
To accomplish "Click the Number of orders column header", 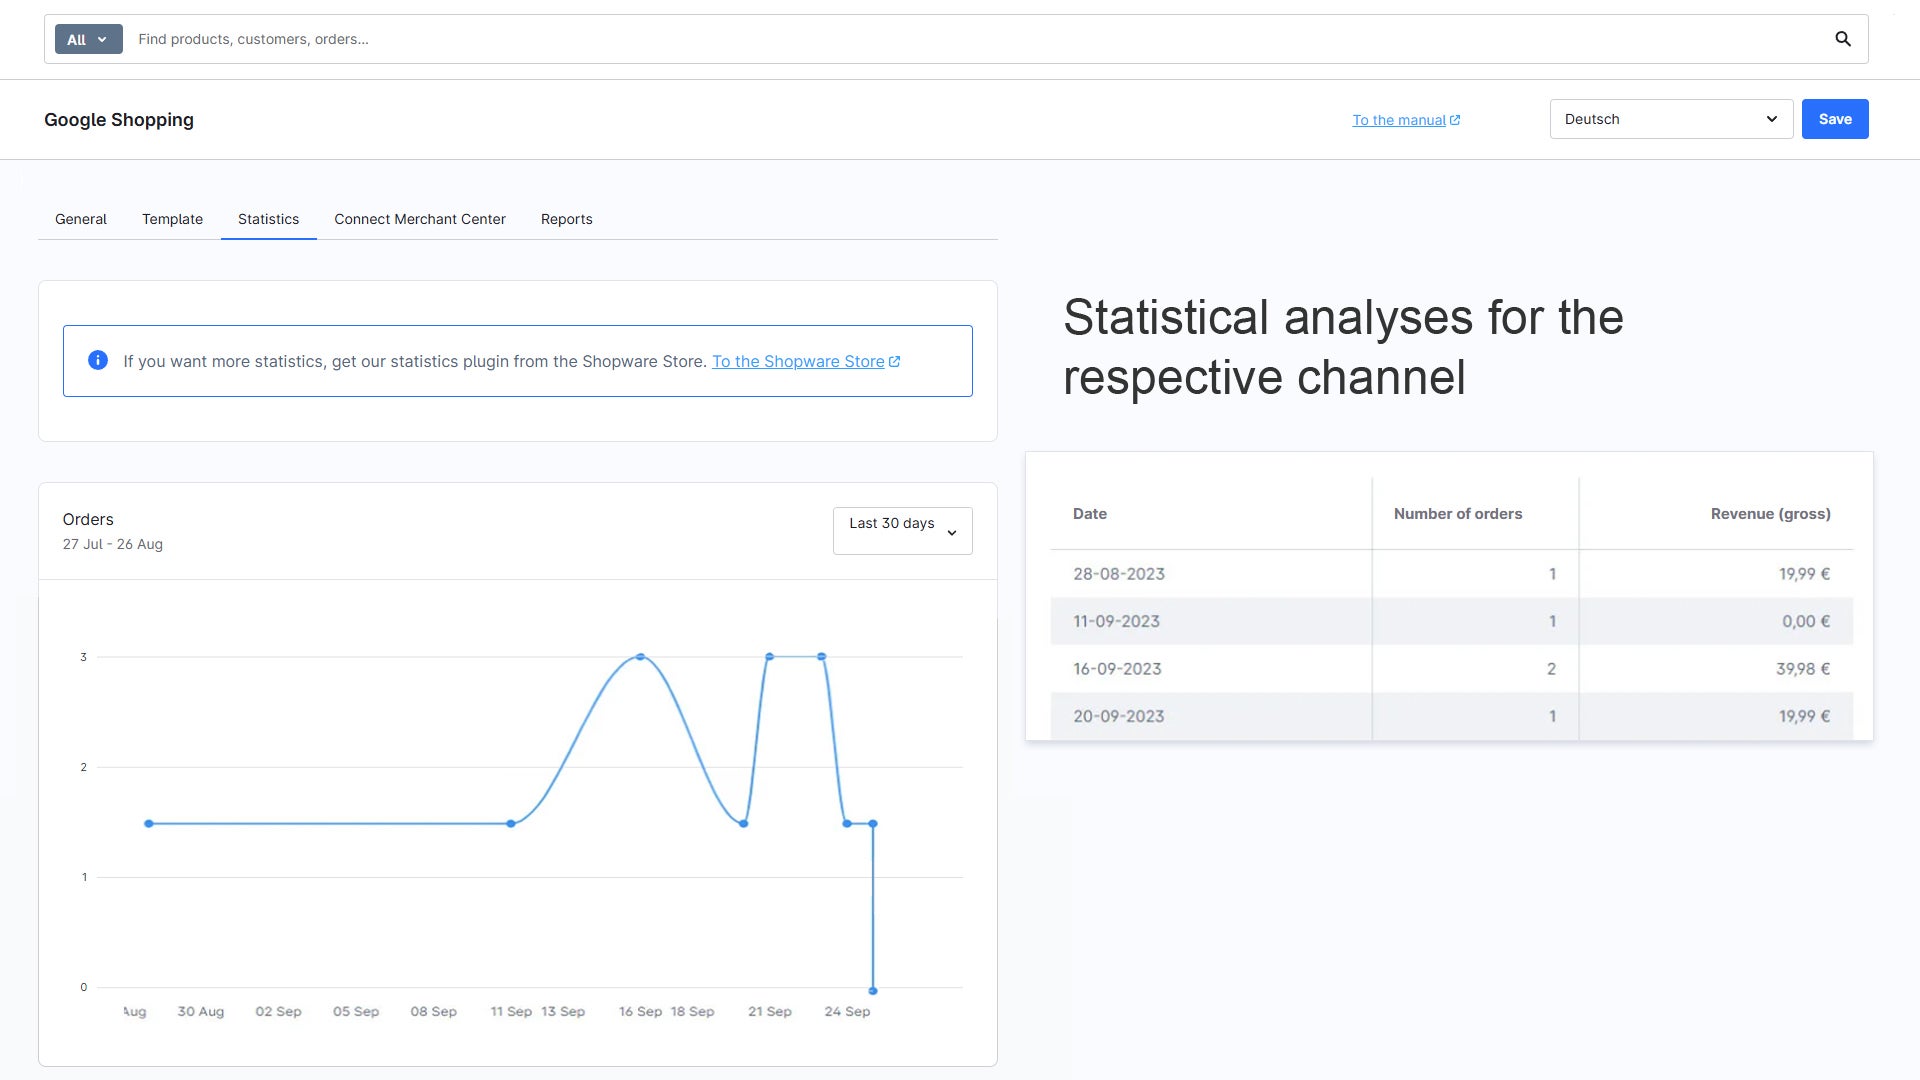I will 1458,514.
